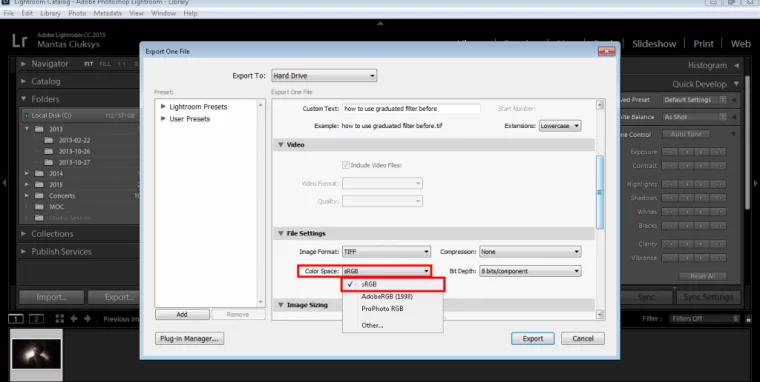Expand the Publish Services panel

(x=23, y=252)
